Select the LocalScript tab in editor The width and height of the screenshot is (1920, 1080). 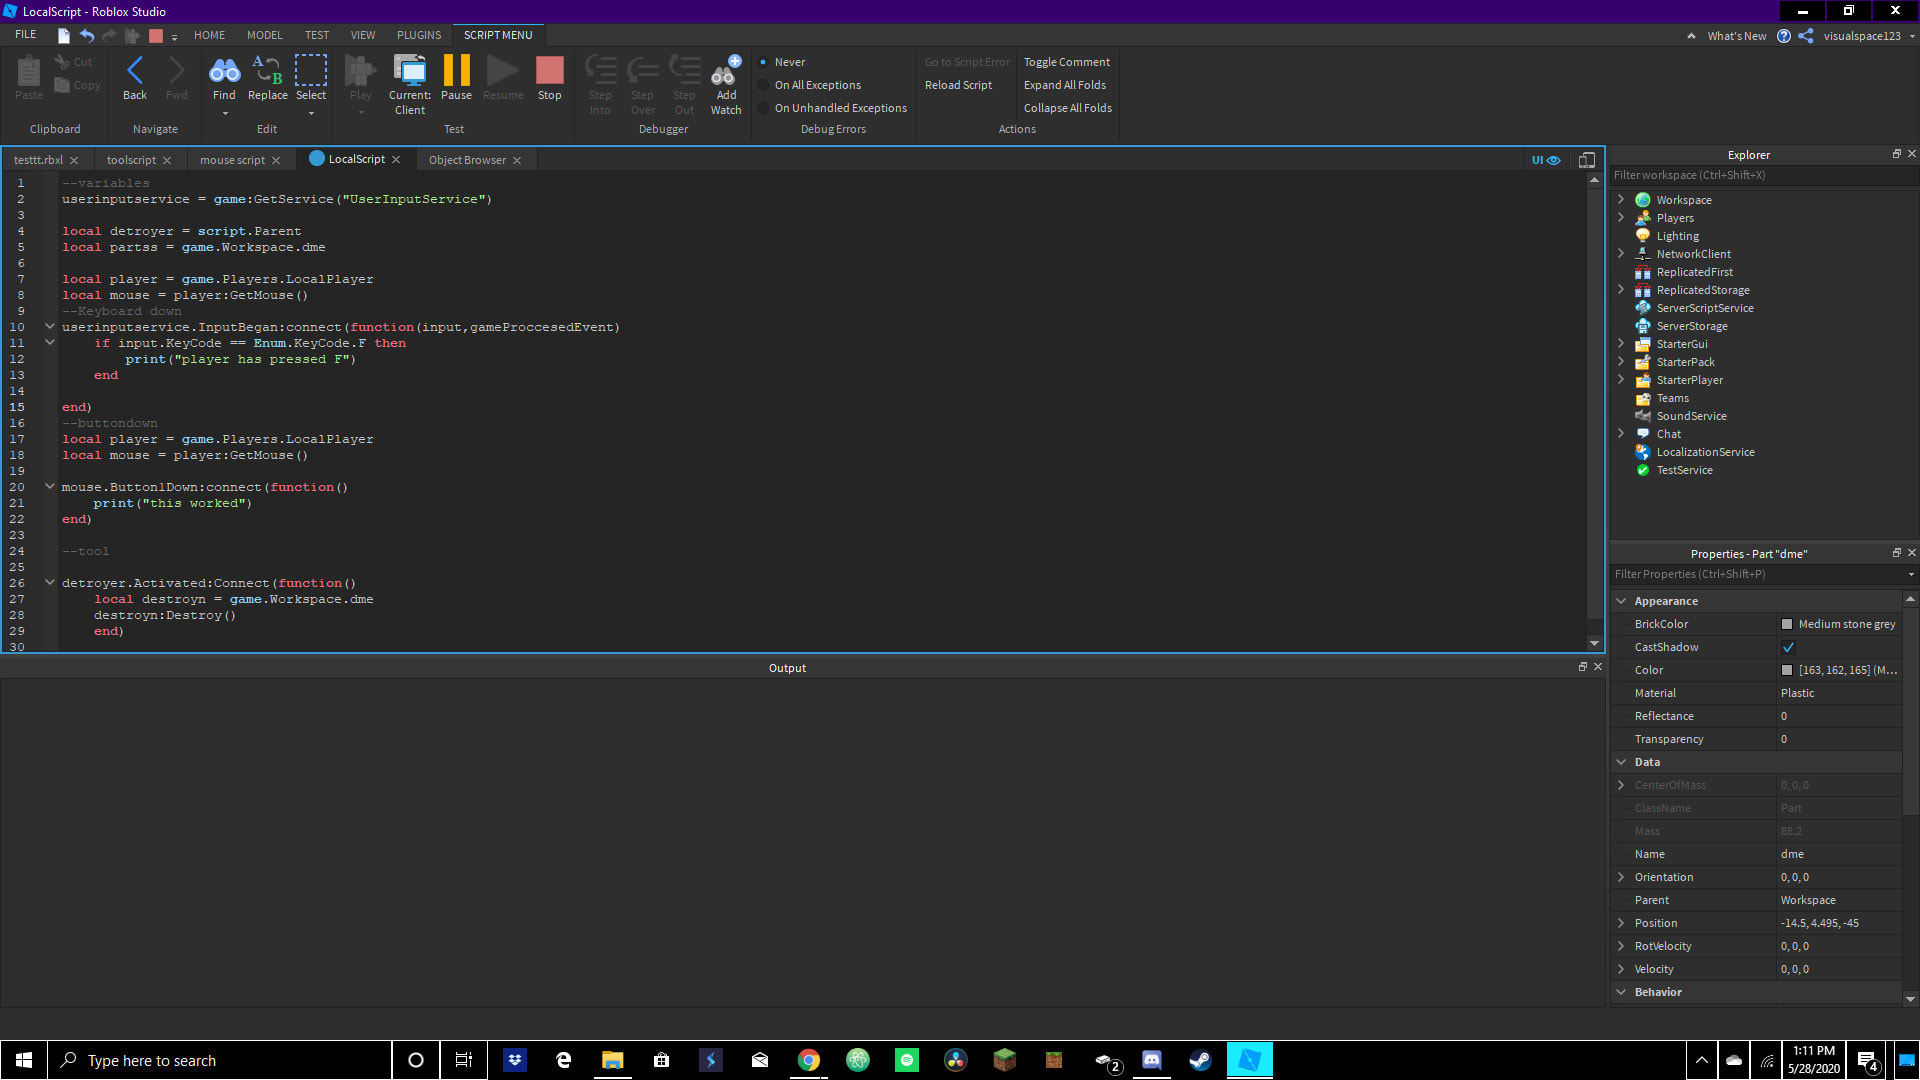click(x=355, y=158)
